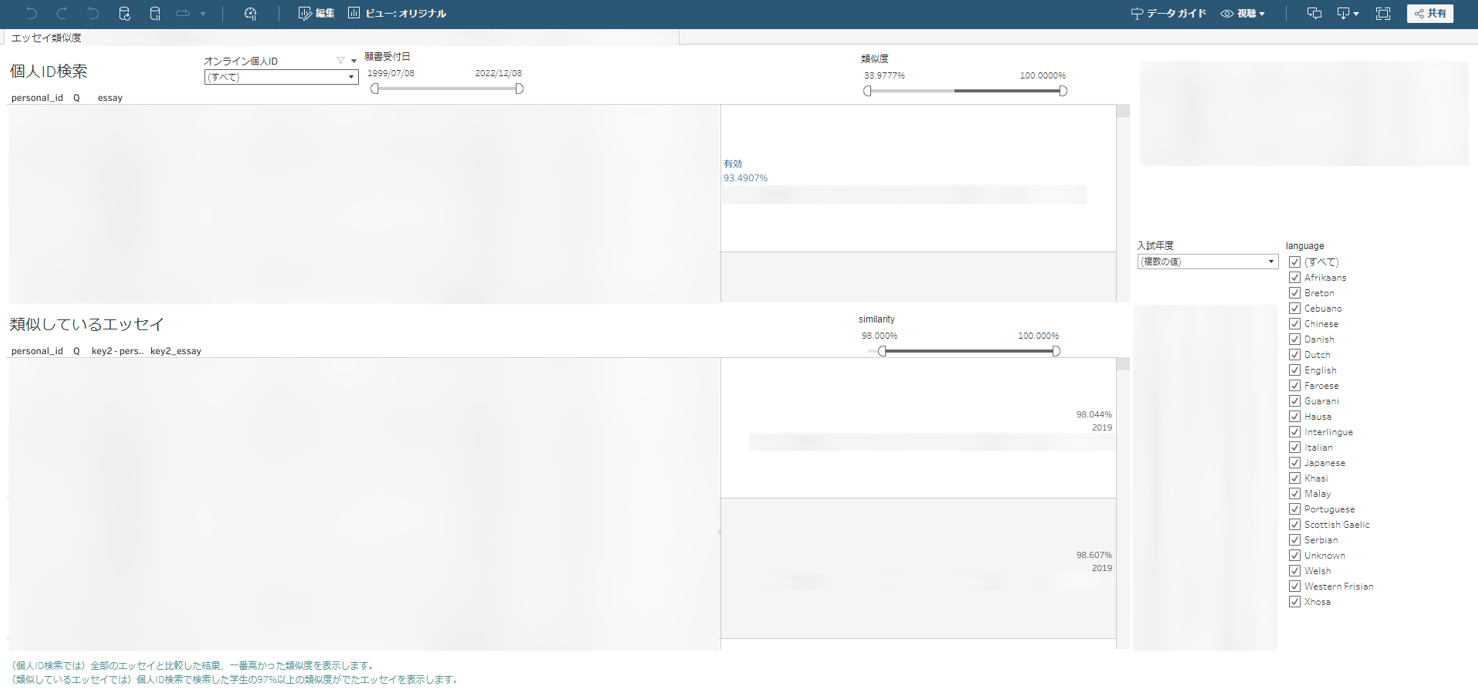Open the comments speech bubble icon

pyautogui.click(x=1314, y=13)
